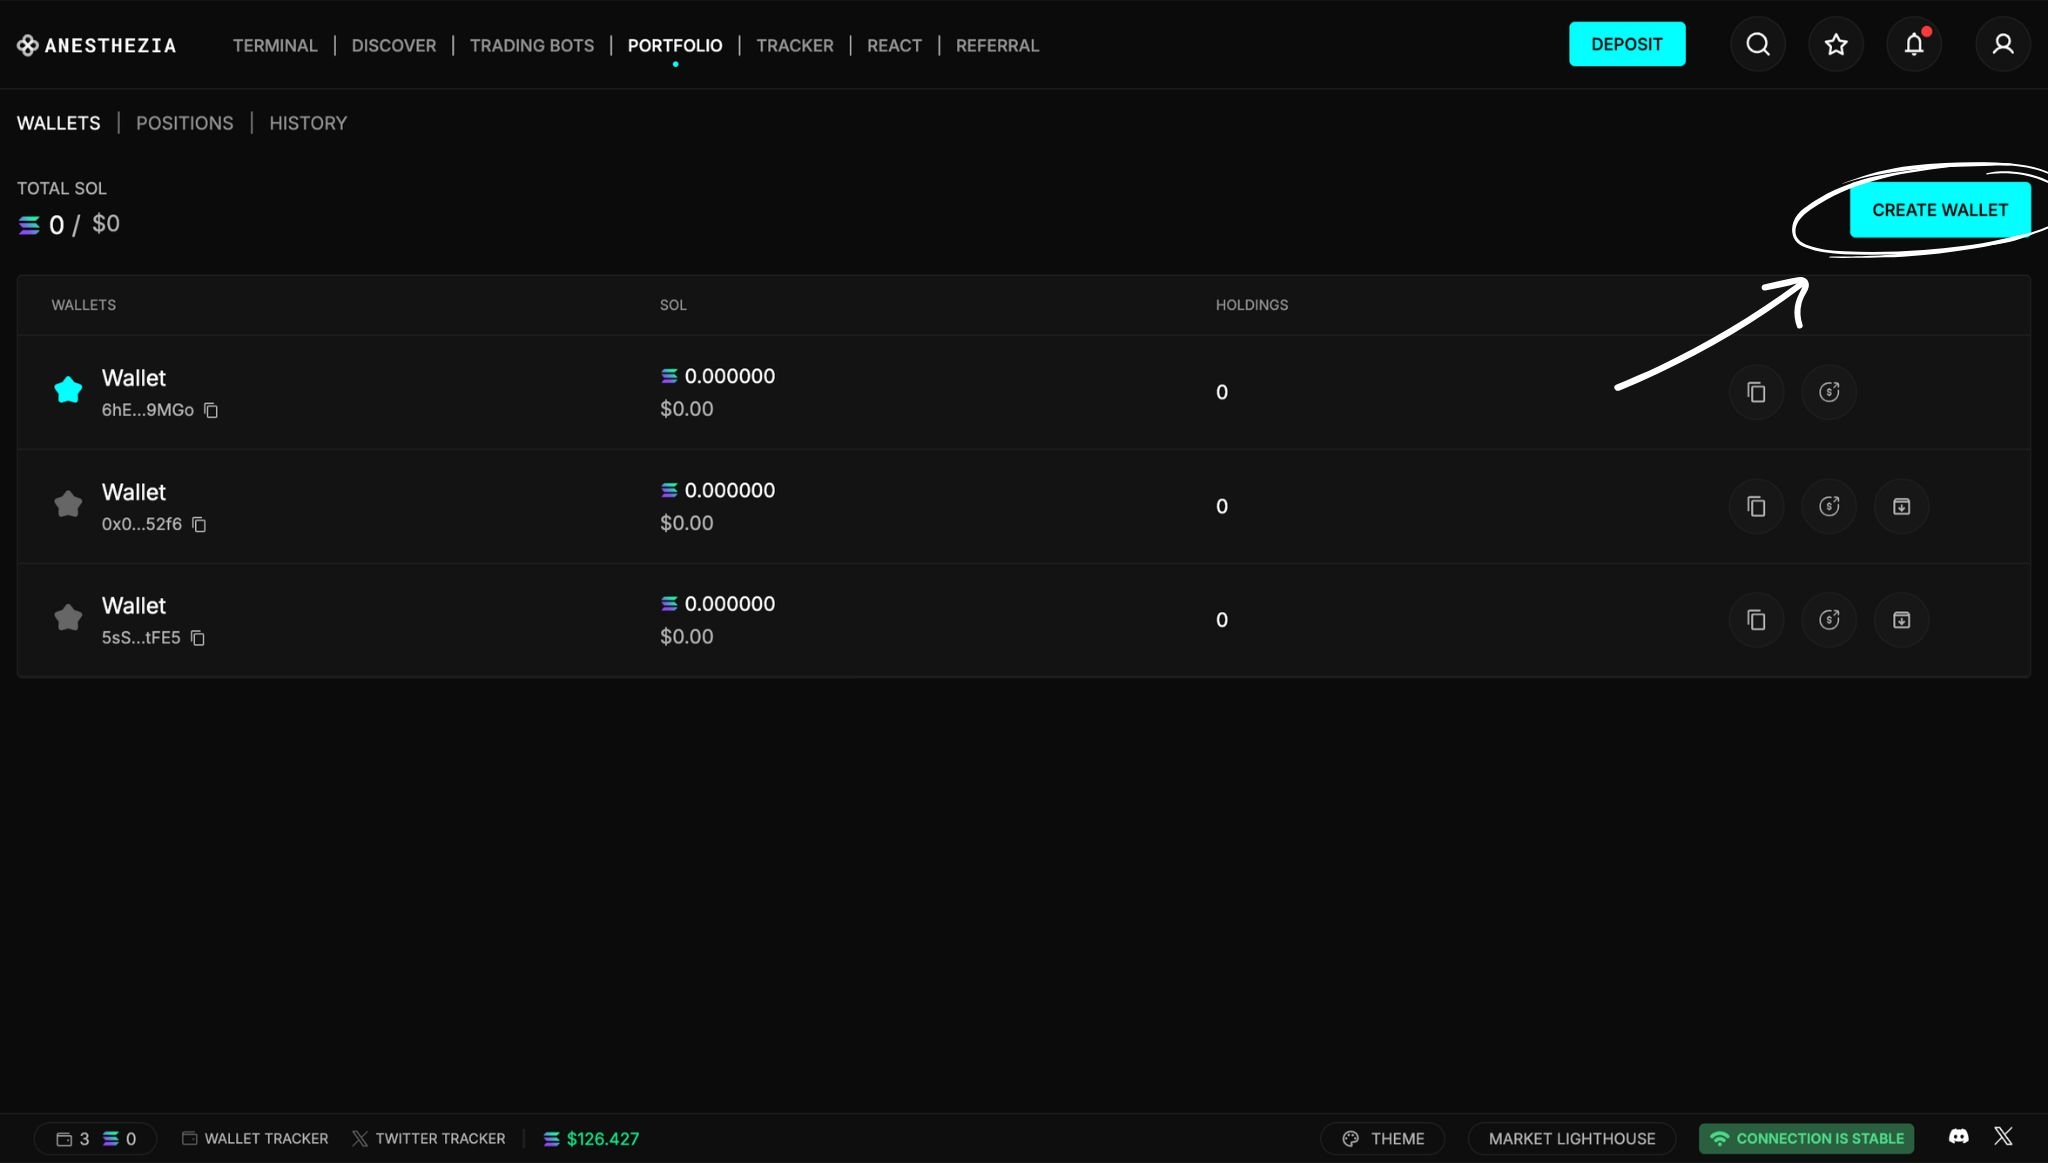Image resolution: width=2048 pixels, height=1163 pixels.
Task: Open Market Lighthouse panel
Action: 1571,1138
